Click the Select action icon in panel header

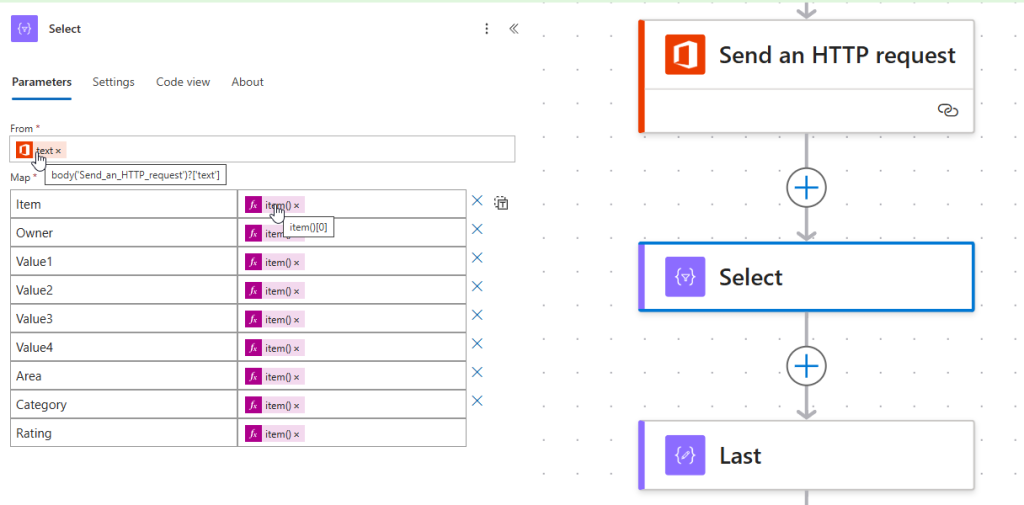tap(24, 29)
